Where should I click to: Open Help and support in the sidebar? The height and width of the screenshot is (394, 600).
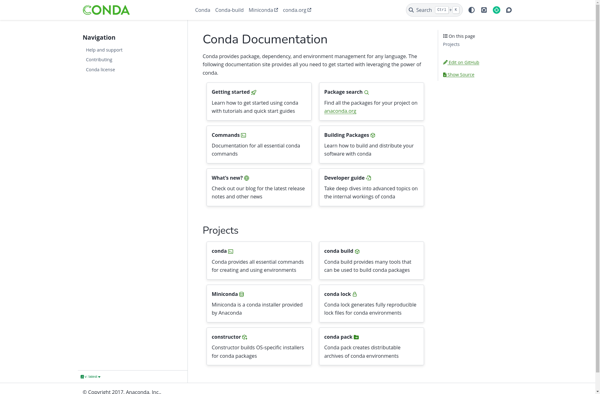pos(104,50)
